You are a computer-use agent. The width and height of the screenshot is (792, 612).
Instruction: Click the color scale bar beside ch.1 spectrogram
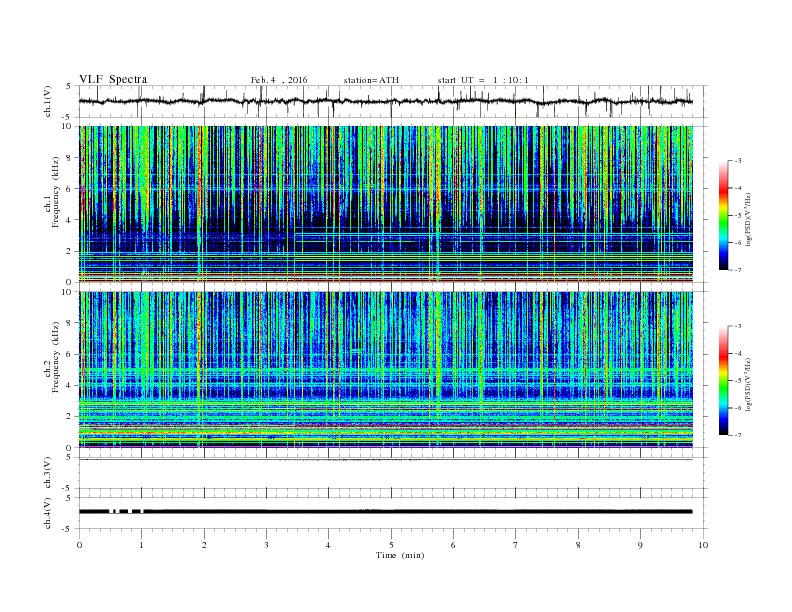pyautogui.click(x=723, y=216)
